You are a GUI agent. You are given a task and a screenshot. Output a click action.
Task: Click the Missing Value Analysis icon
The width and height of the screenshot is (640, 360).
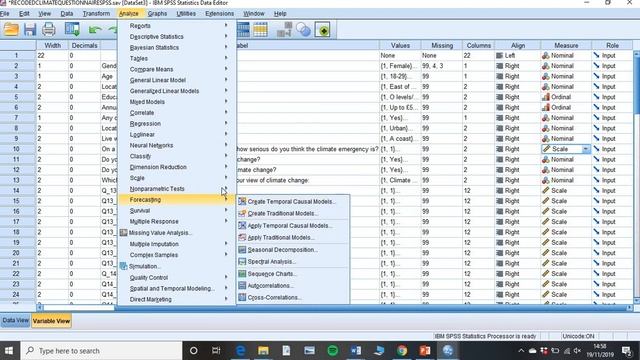pyautogui.click(x=124, y=233)
